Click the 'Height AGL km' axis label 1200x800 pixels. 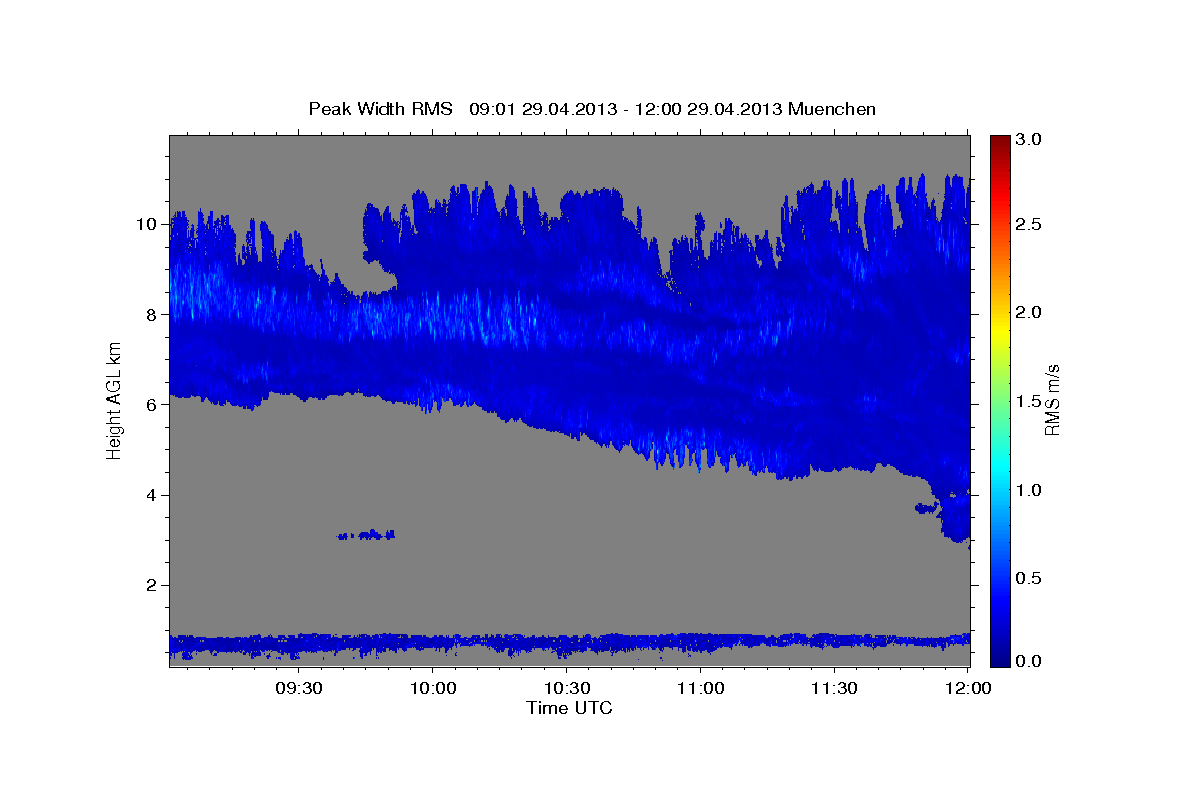[114, 400]
